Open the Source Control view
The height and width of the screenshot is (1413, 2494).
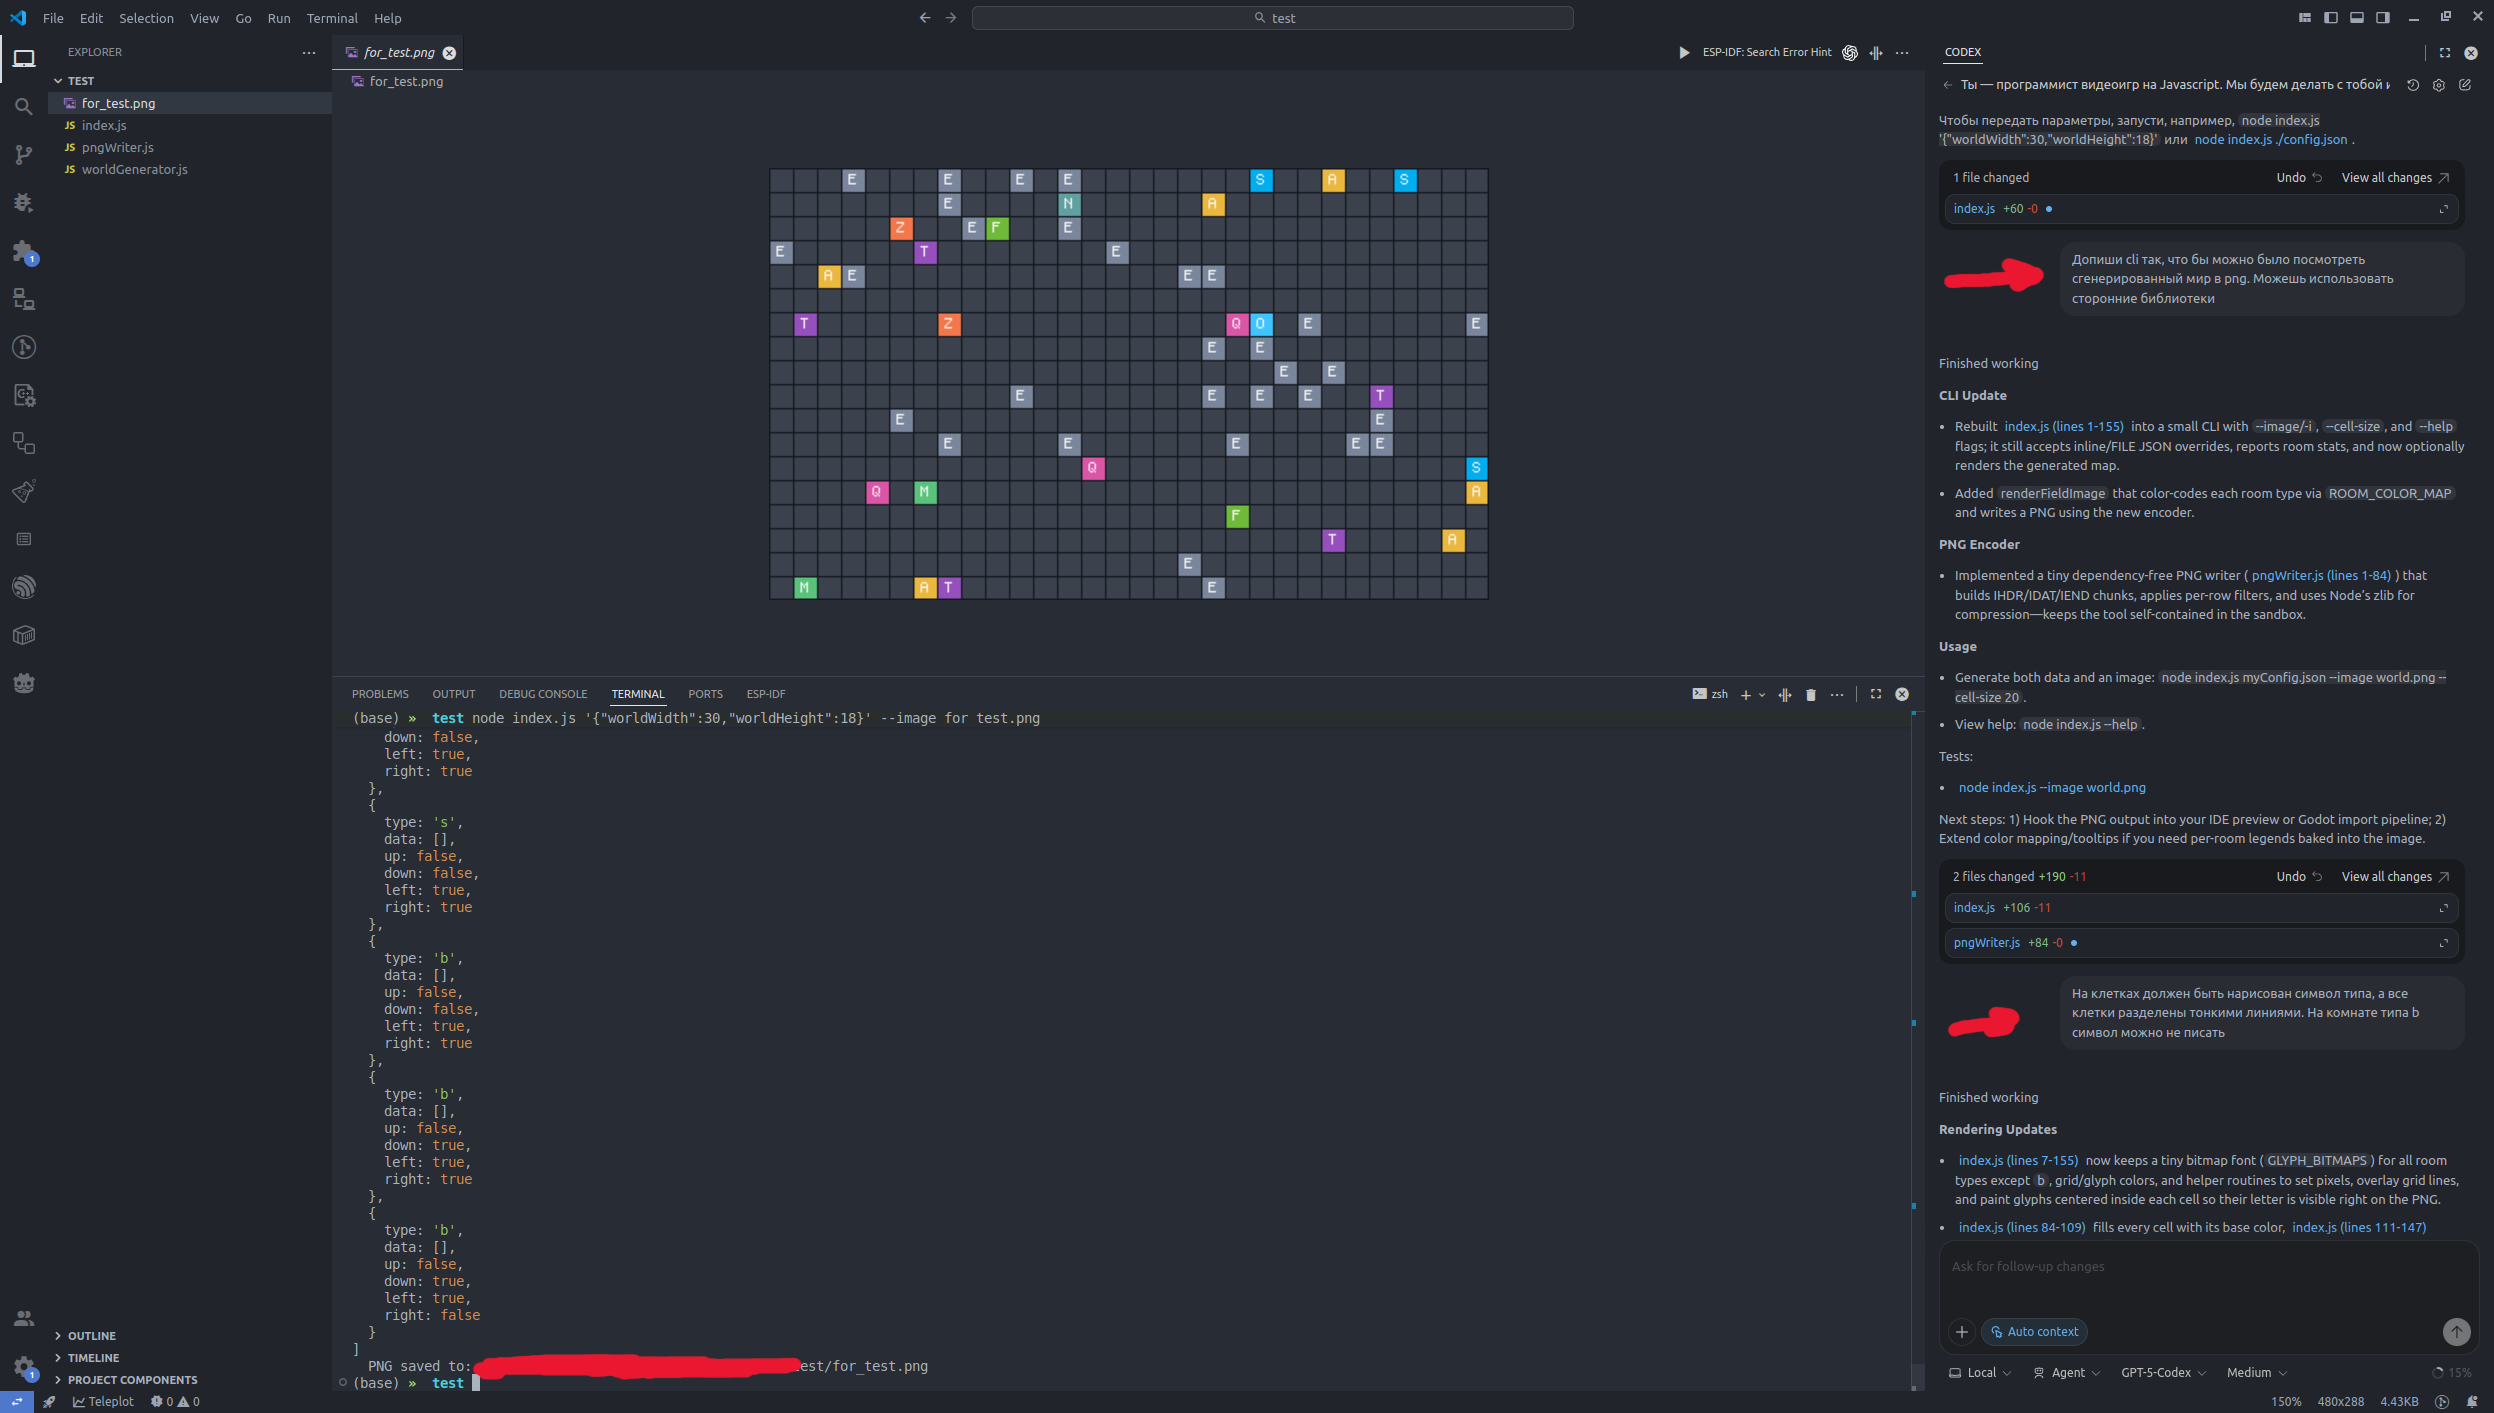pyautogui.click(x=24, y=154)
